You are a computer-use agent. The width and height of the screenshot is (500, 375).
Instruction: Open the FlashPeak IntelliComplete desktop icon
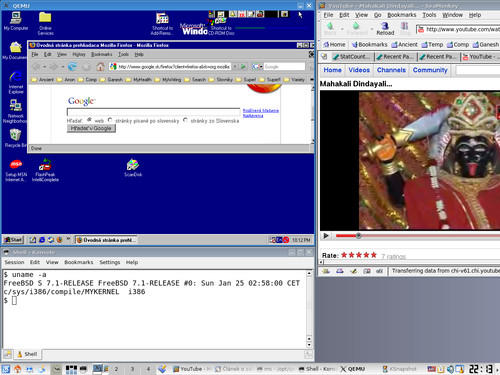pos(45,170)
